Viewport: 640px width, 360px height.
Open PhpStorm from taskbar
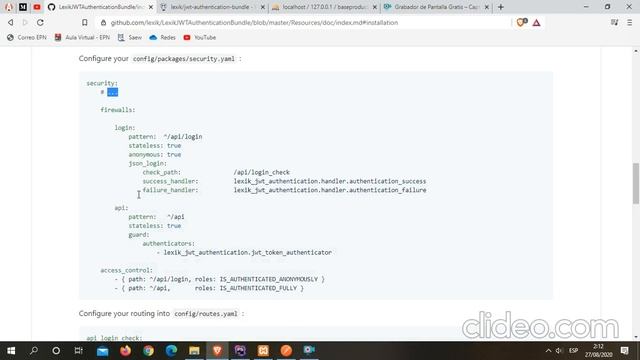coord(240,351)
